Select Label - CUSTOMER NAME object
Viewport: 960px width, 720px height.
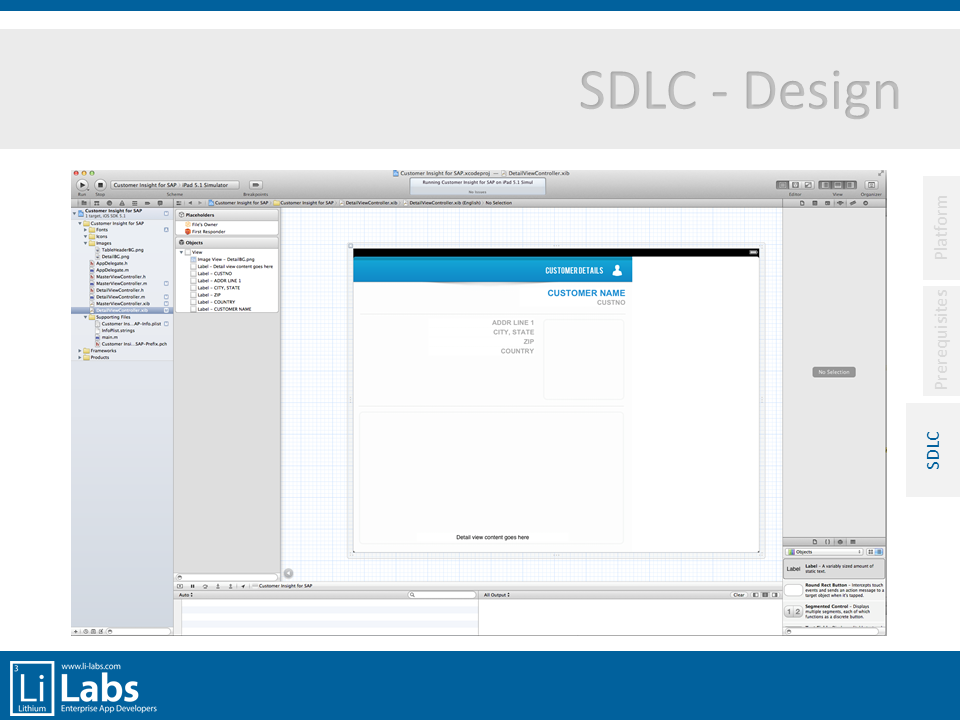224,309
